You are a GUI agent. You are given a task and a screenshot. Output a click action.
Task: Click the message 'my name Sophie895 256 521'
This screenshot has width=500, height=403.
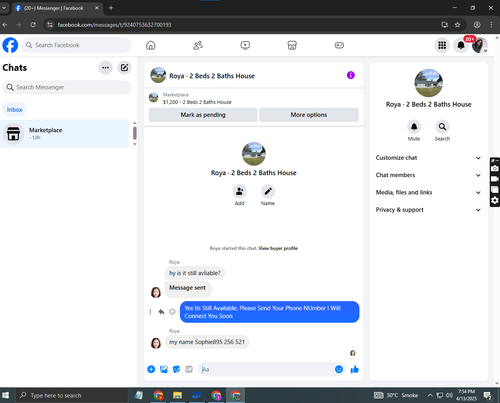pos(207,342)
